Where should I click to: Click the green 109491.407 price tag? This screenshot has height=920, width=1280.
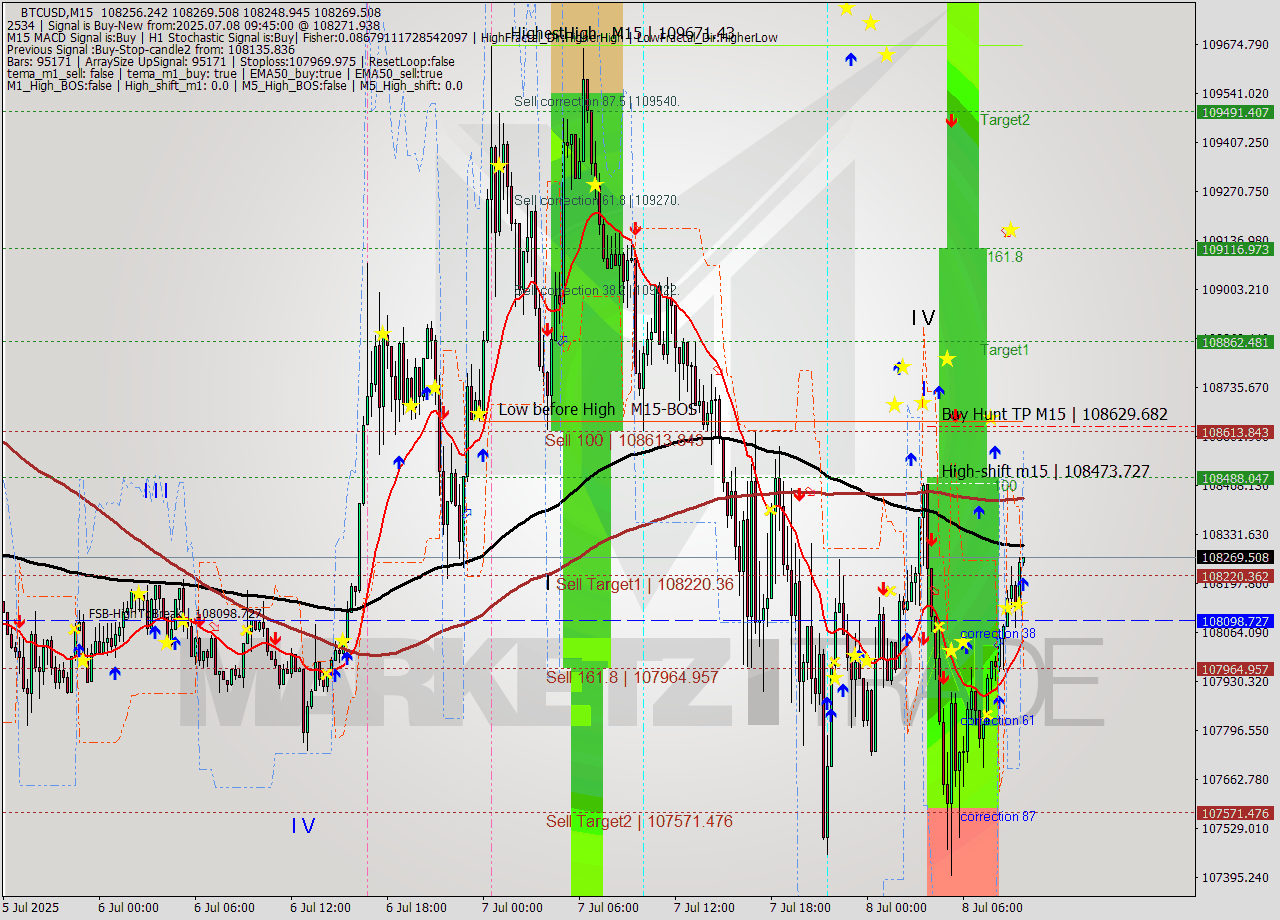click(x=1236, y=113)
